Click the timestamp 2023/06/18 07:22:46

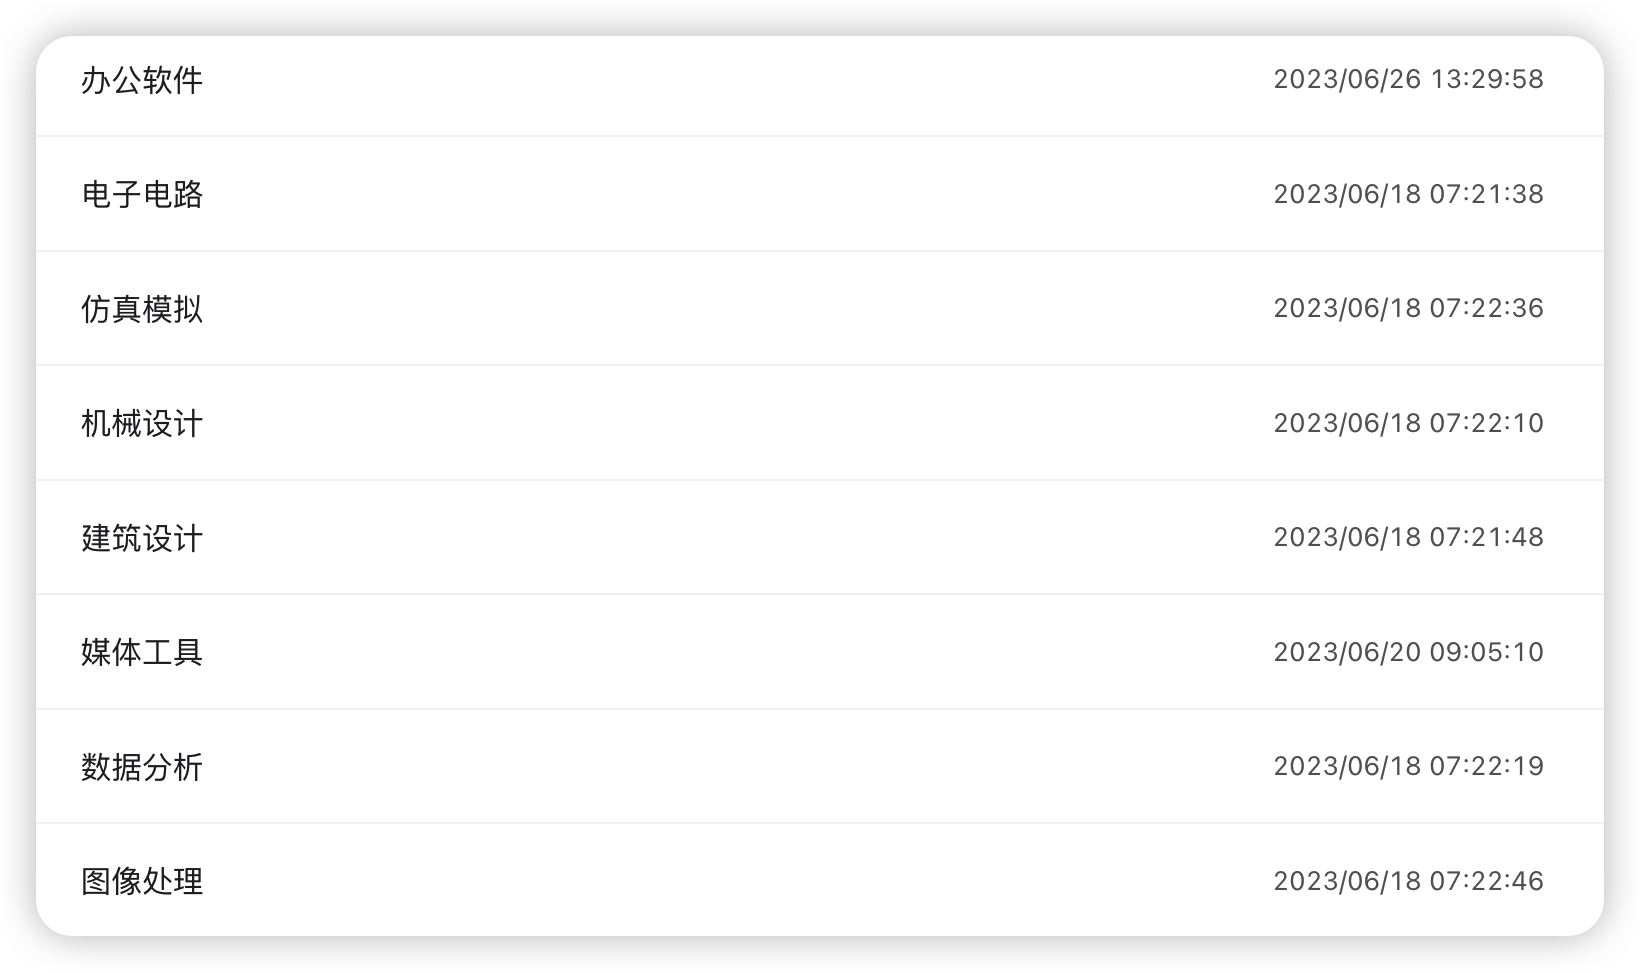(x=1408, y=881)
